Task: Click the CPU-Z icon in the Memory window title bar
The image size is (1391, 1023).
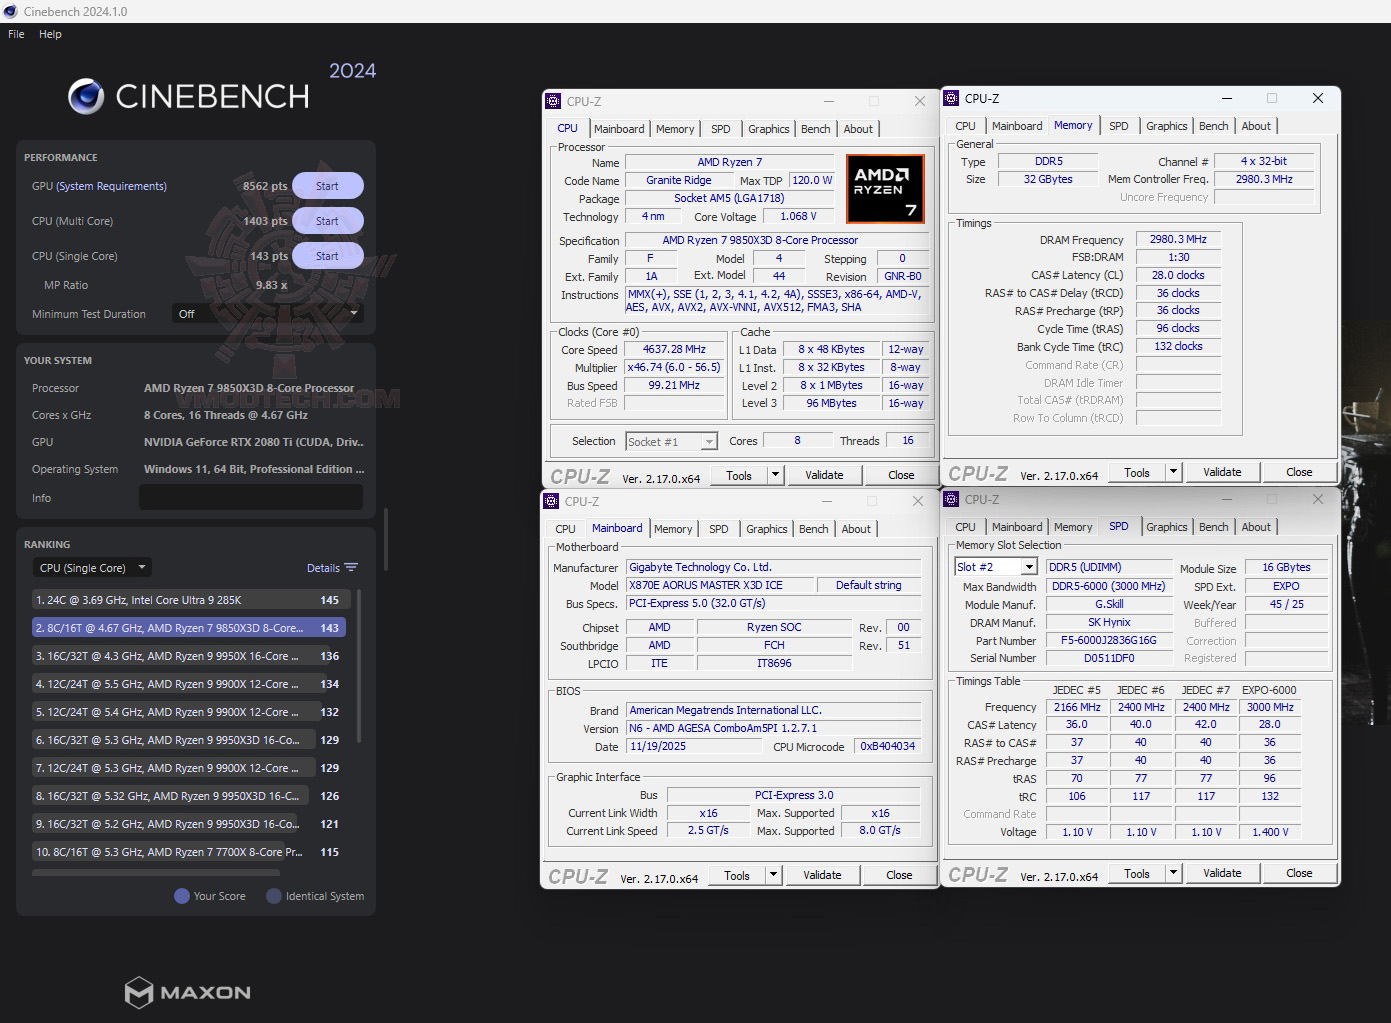Action: 951,98
